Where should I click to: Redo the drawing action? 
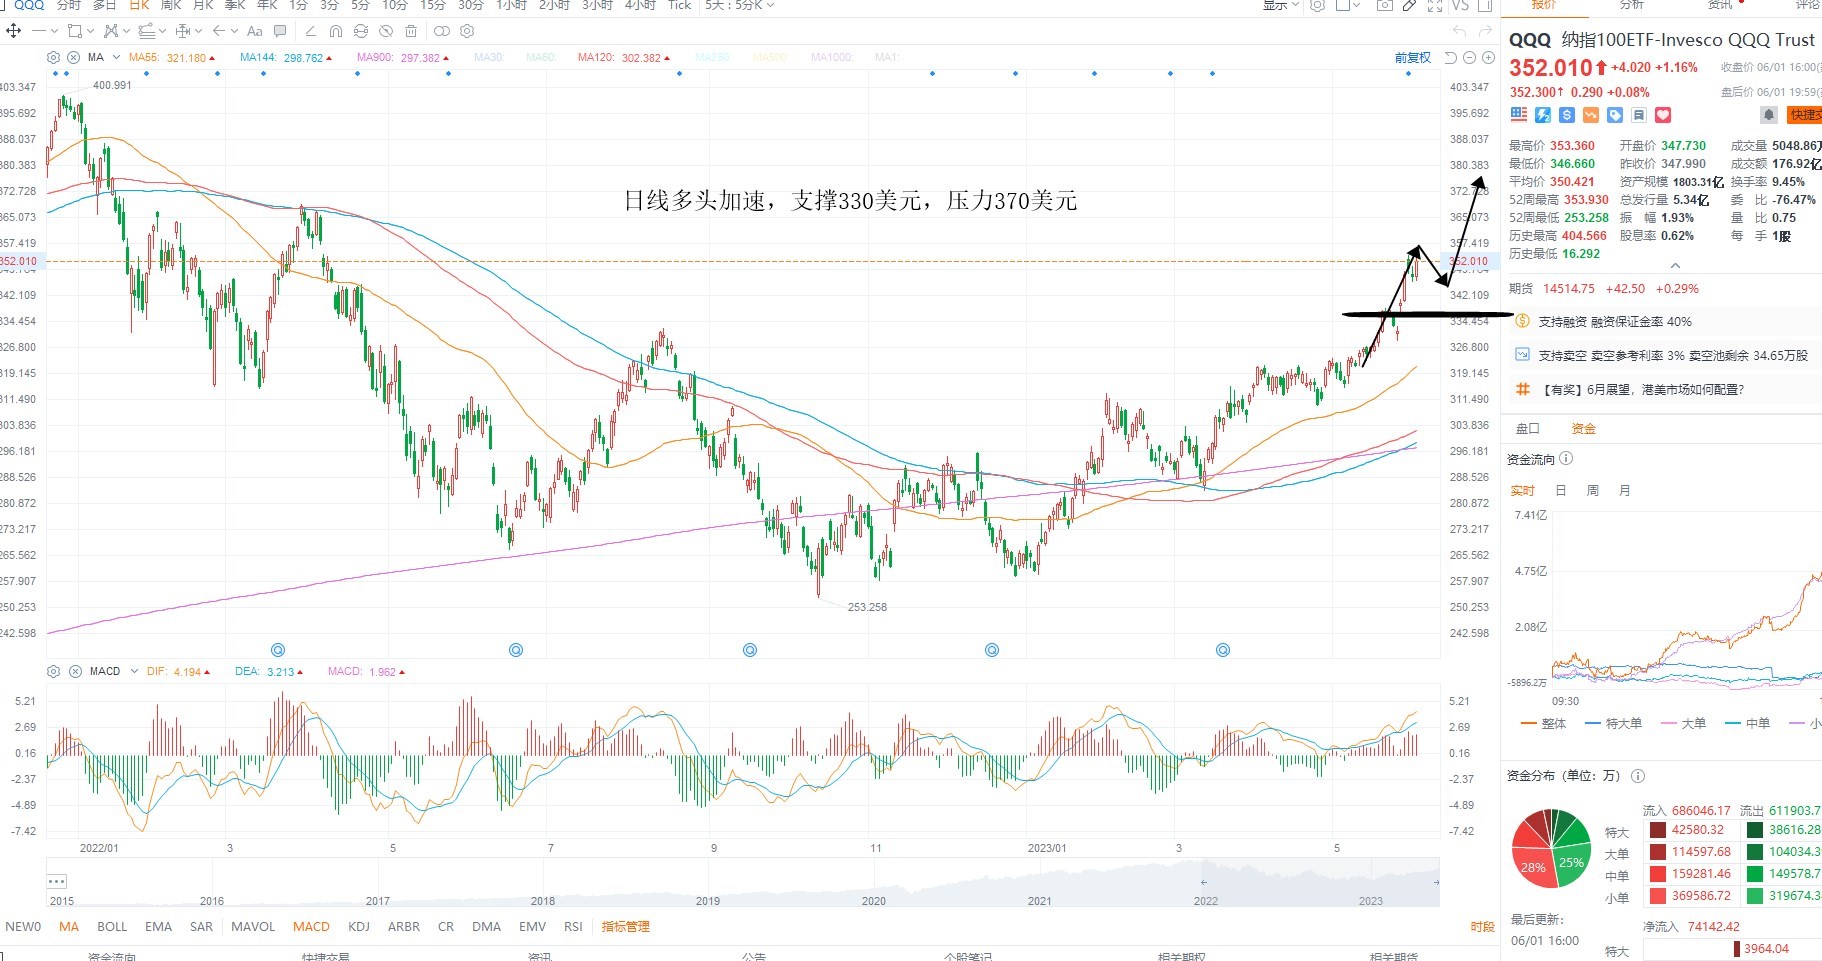click(x=1485, y=31)
